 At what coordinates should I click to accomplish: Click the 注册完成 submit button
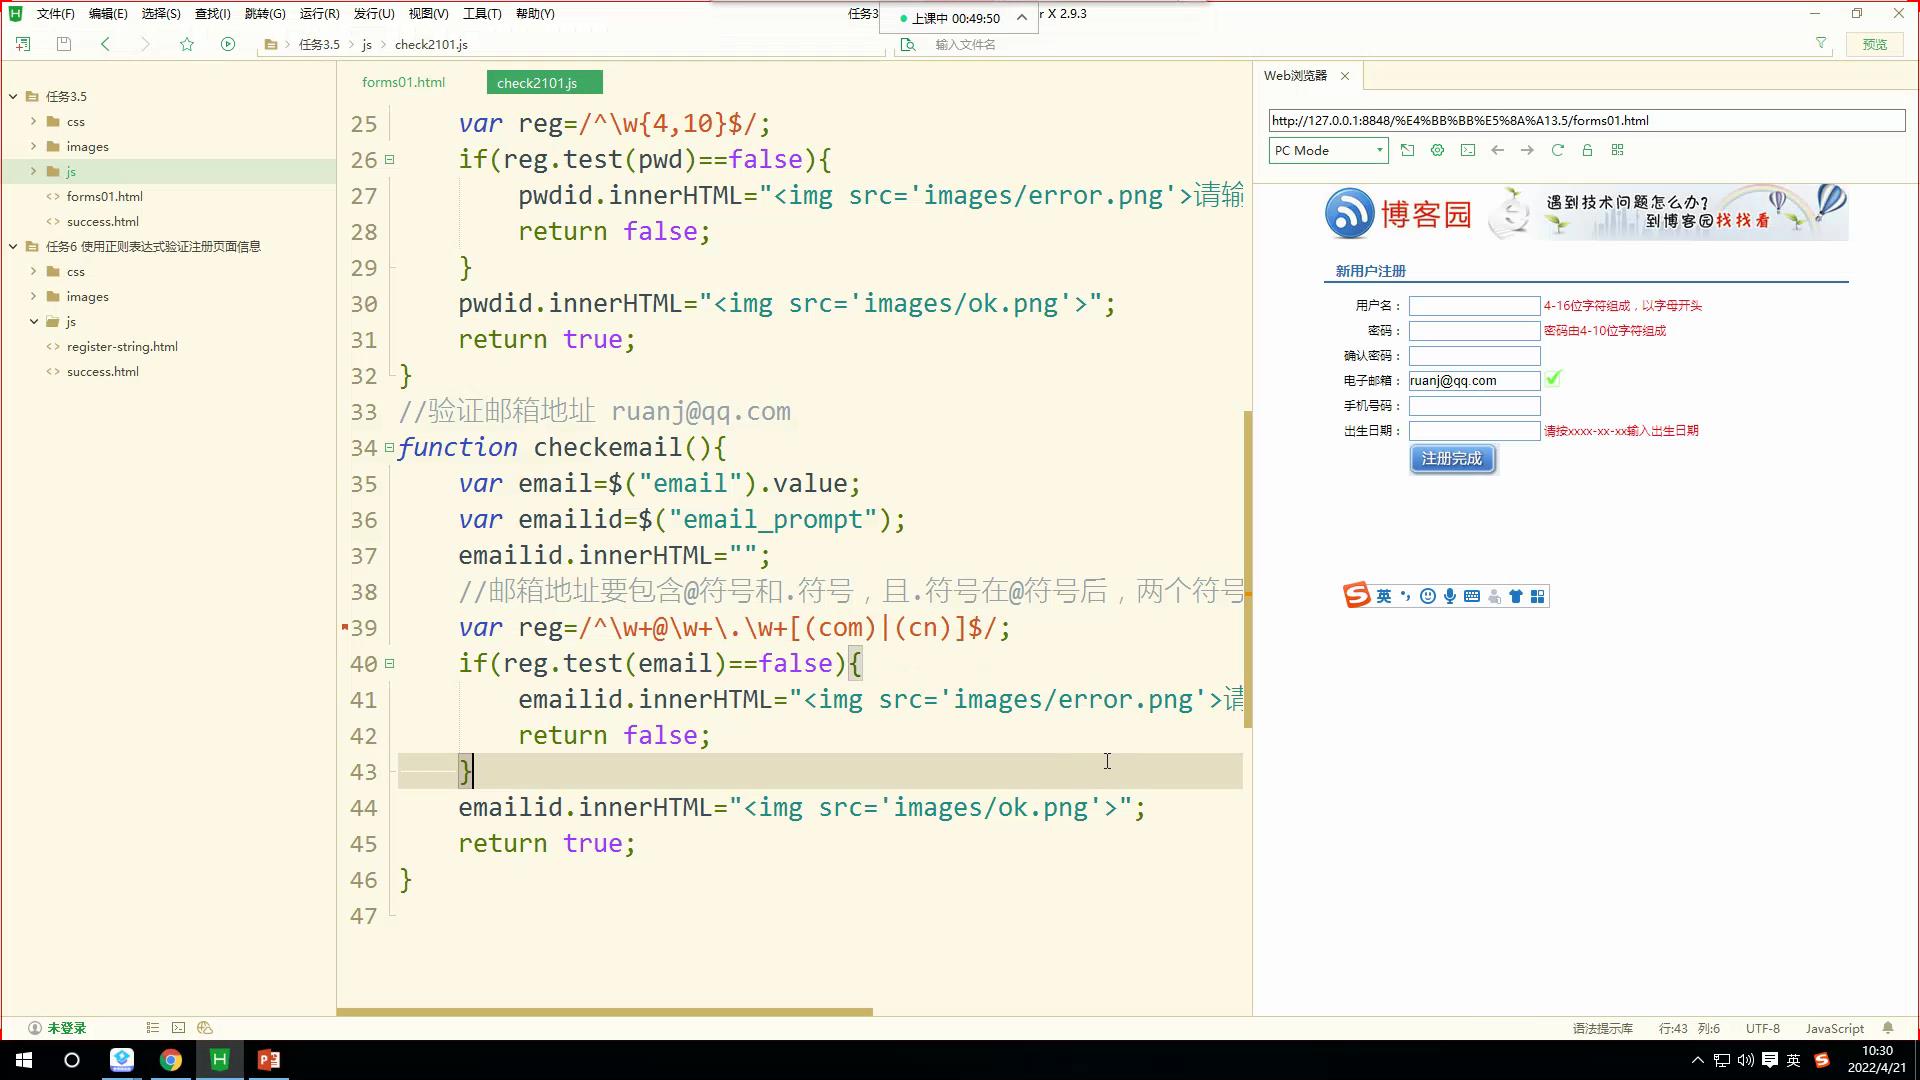click(1452, 459)
